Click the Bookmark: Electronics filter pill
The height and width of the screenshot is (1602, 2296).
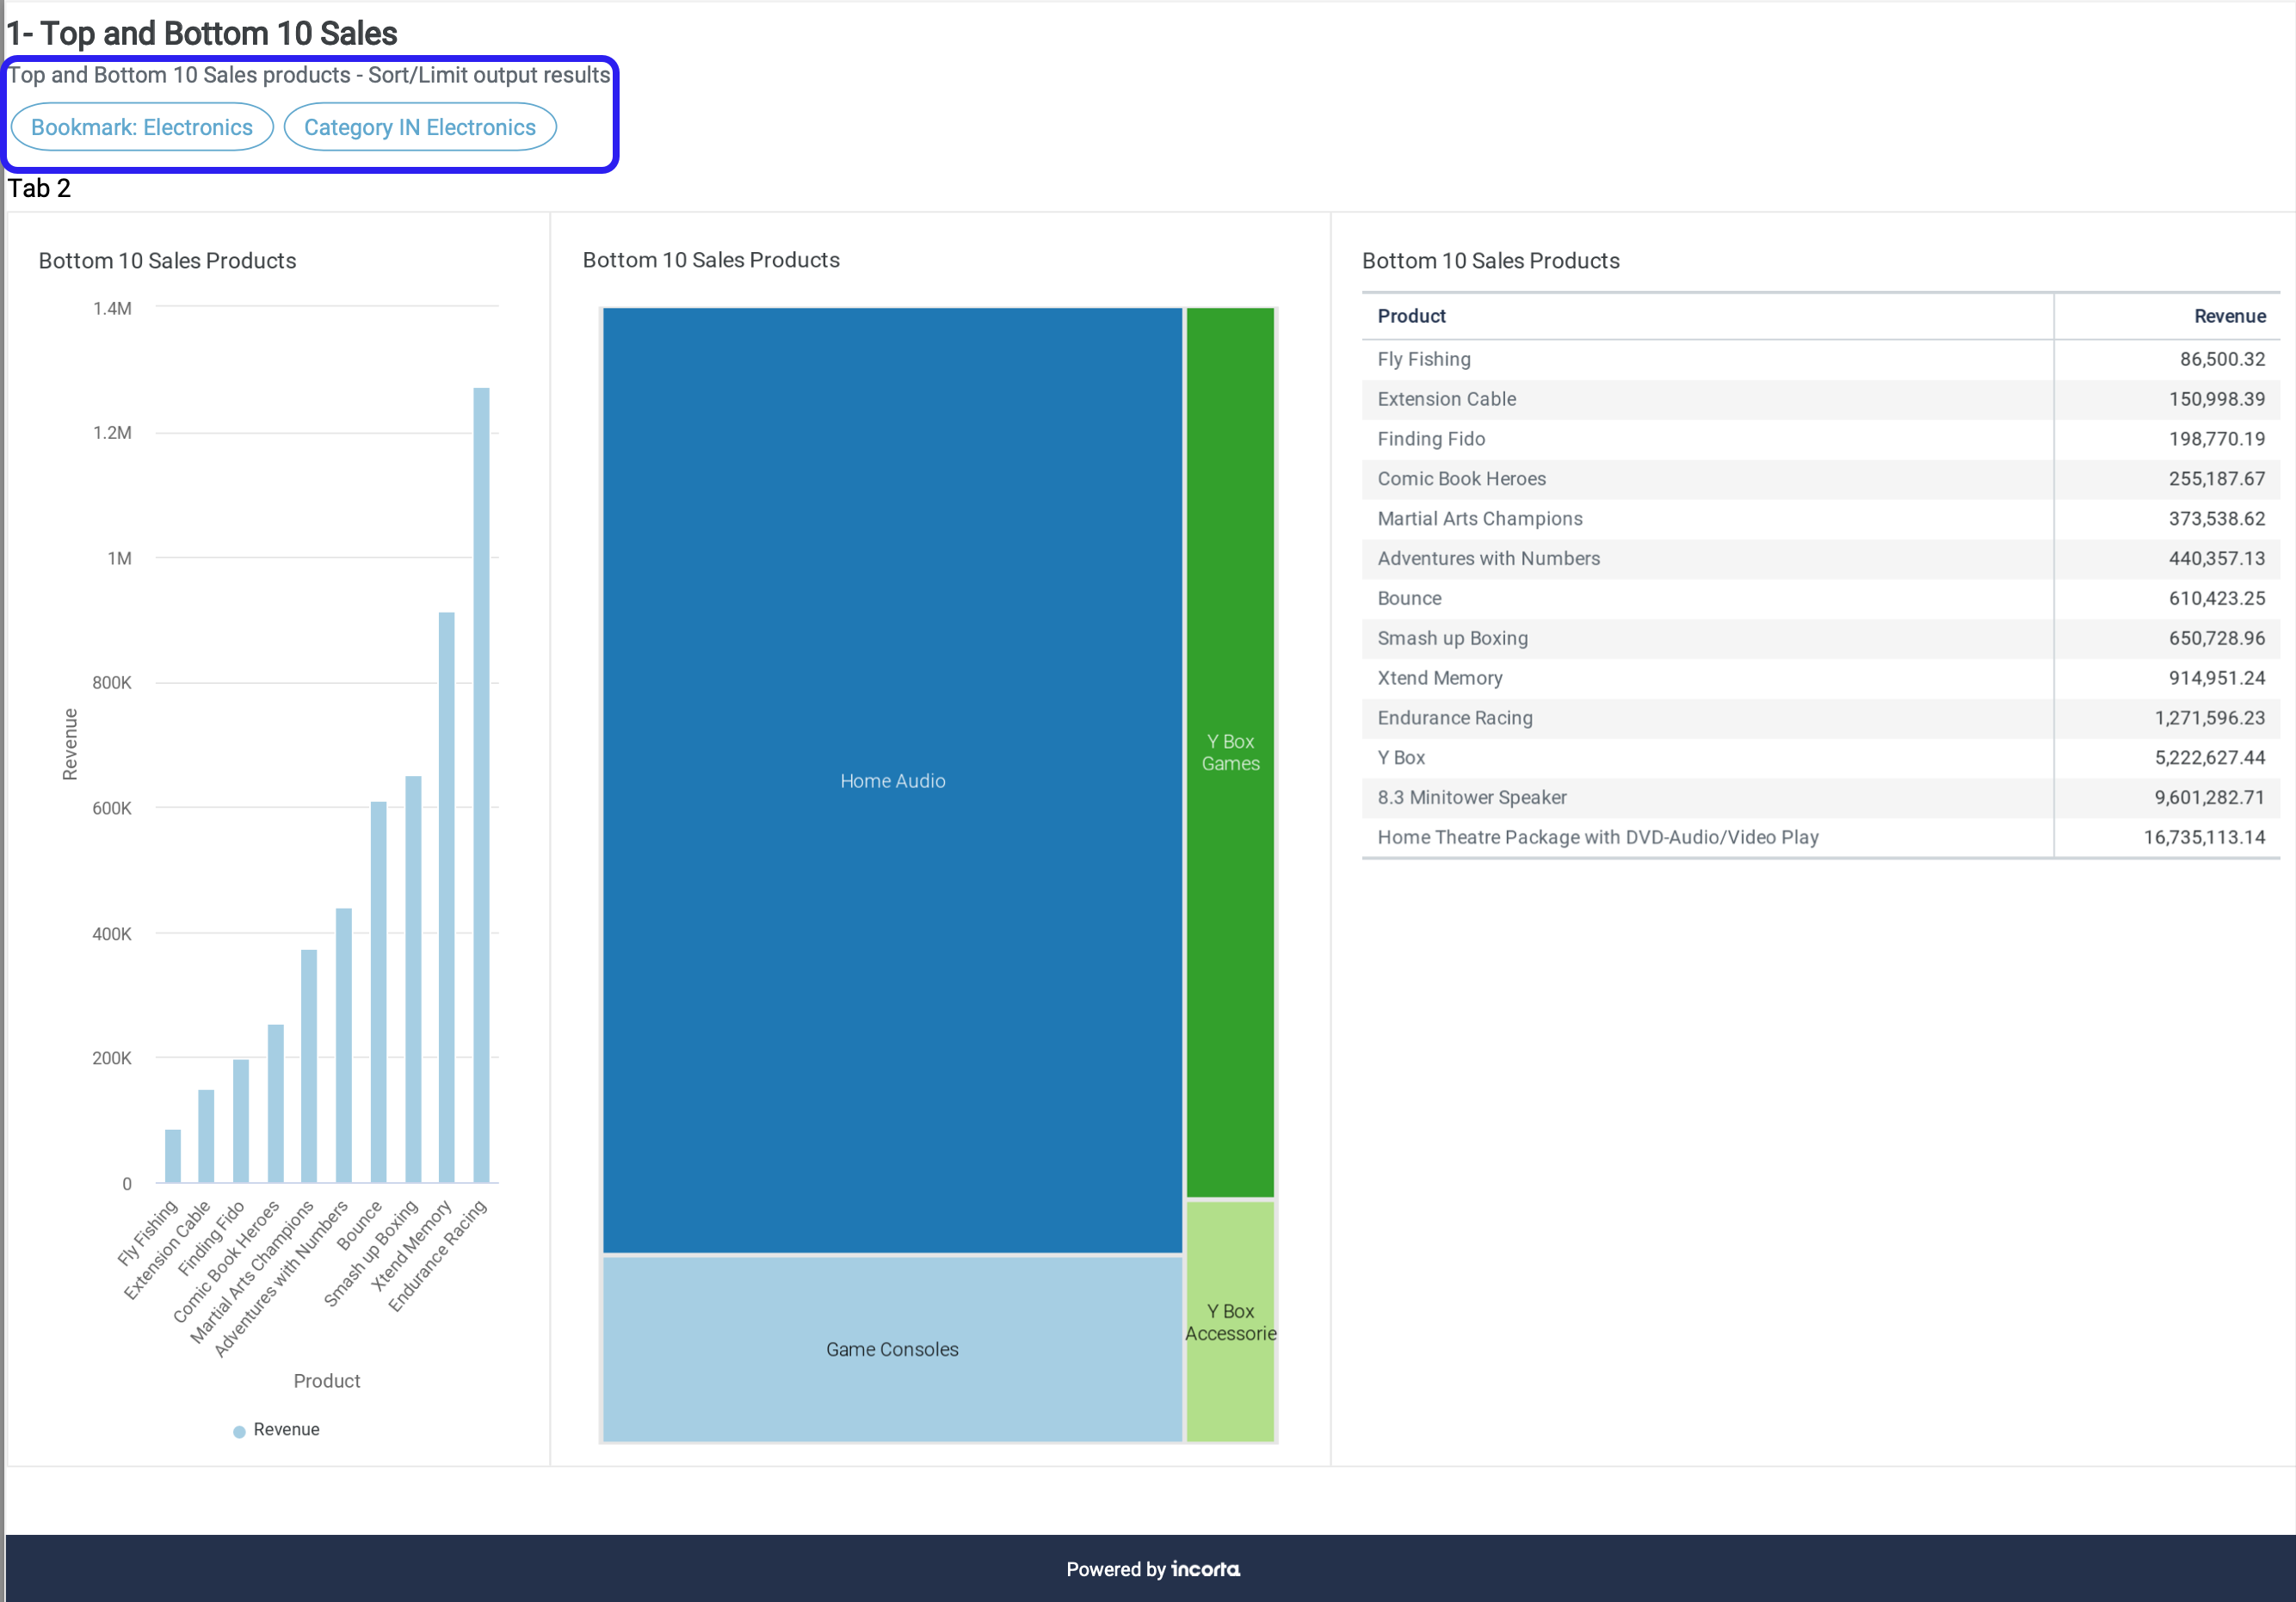pos(141,127)
